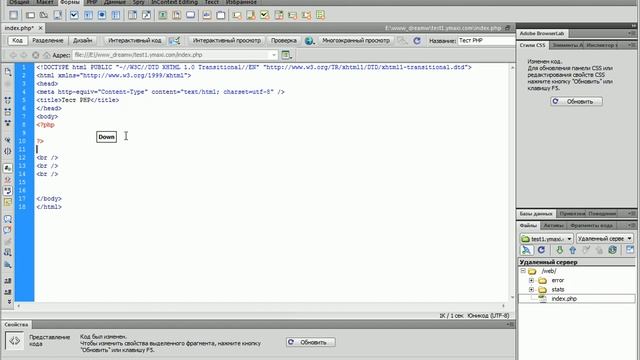Switch to the PHP insert tab
Viewport: 640px width, 360px height.
click(x=92, y=2)
